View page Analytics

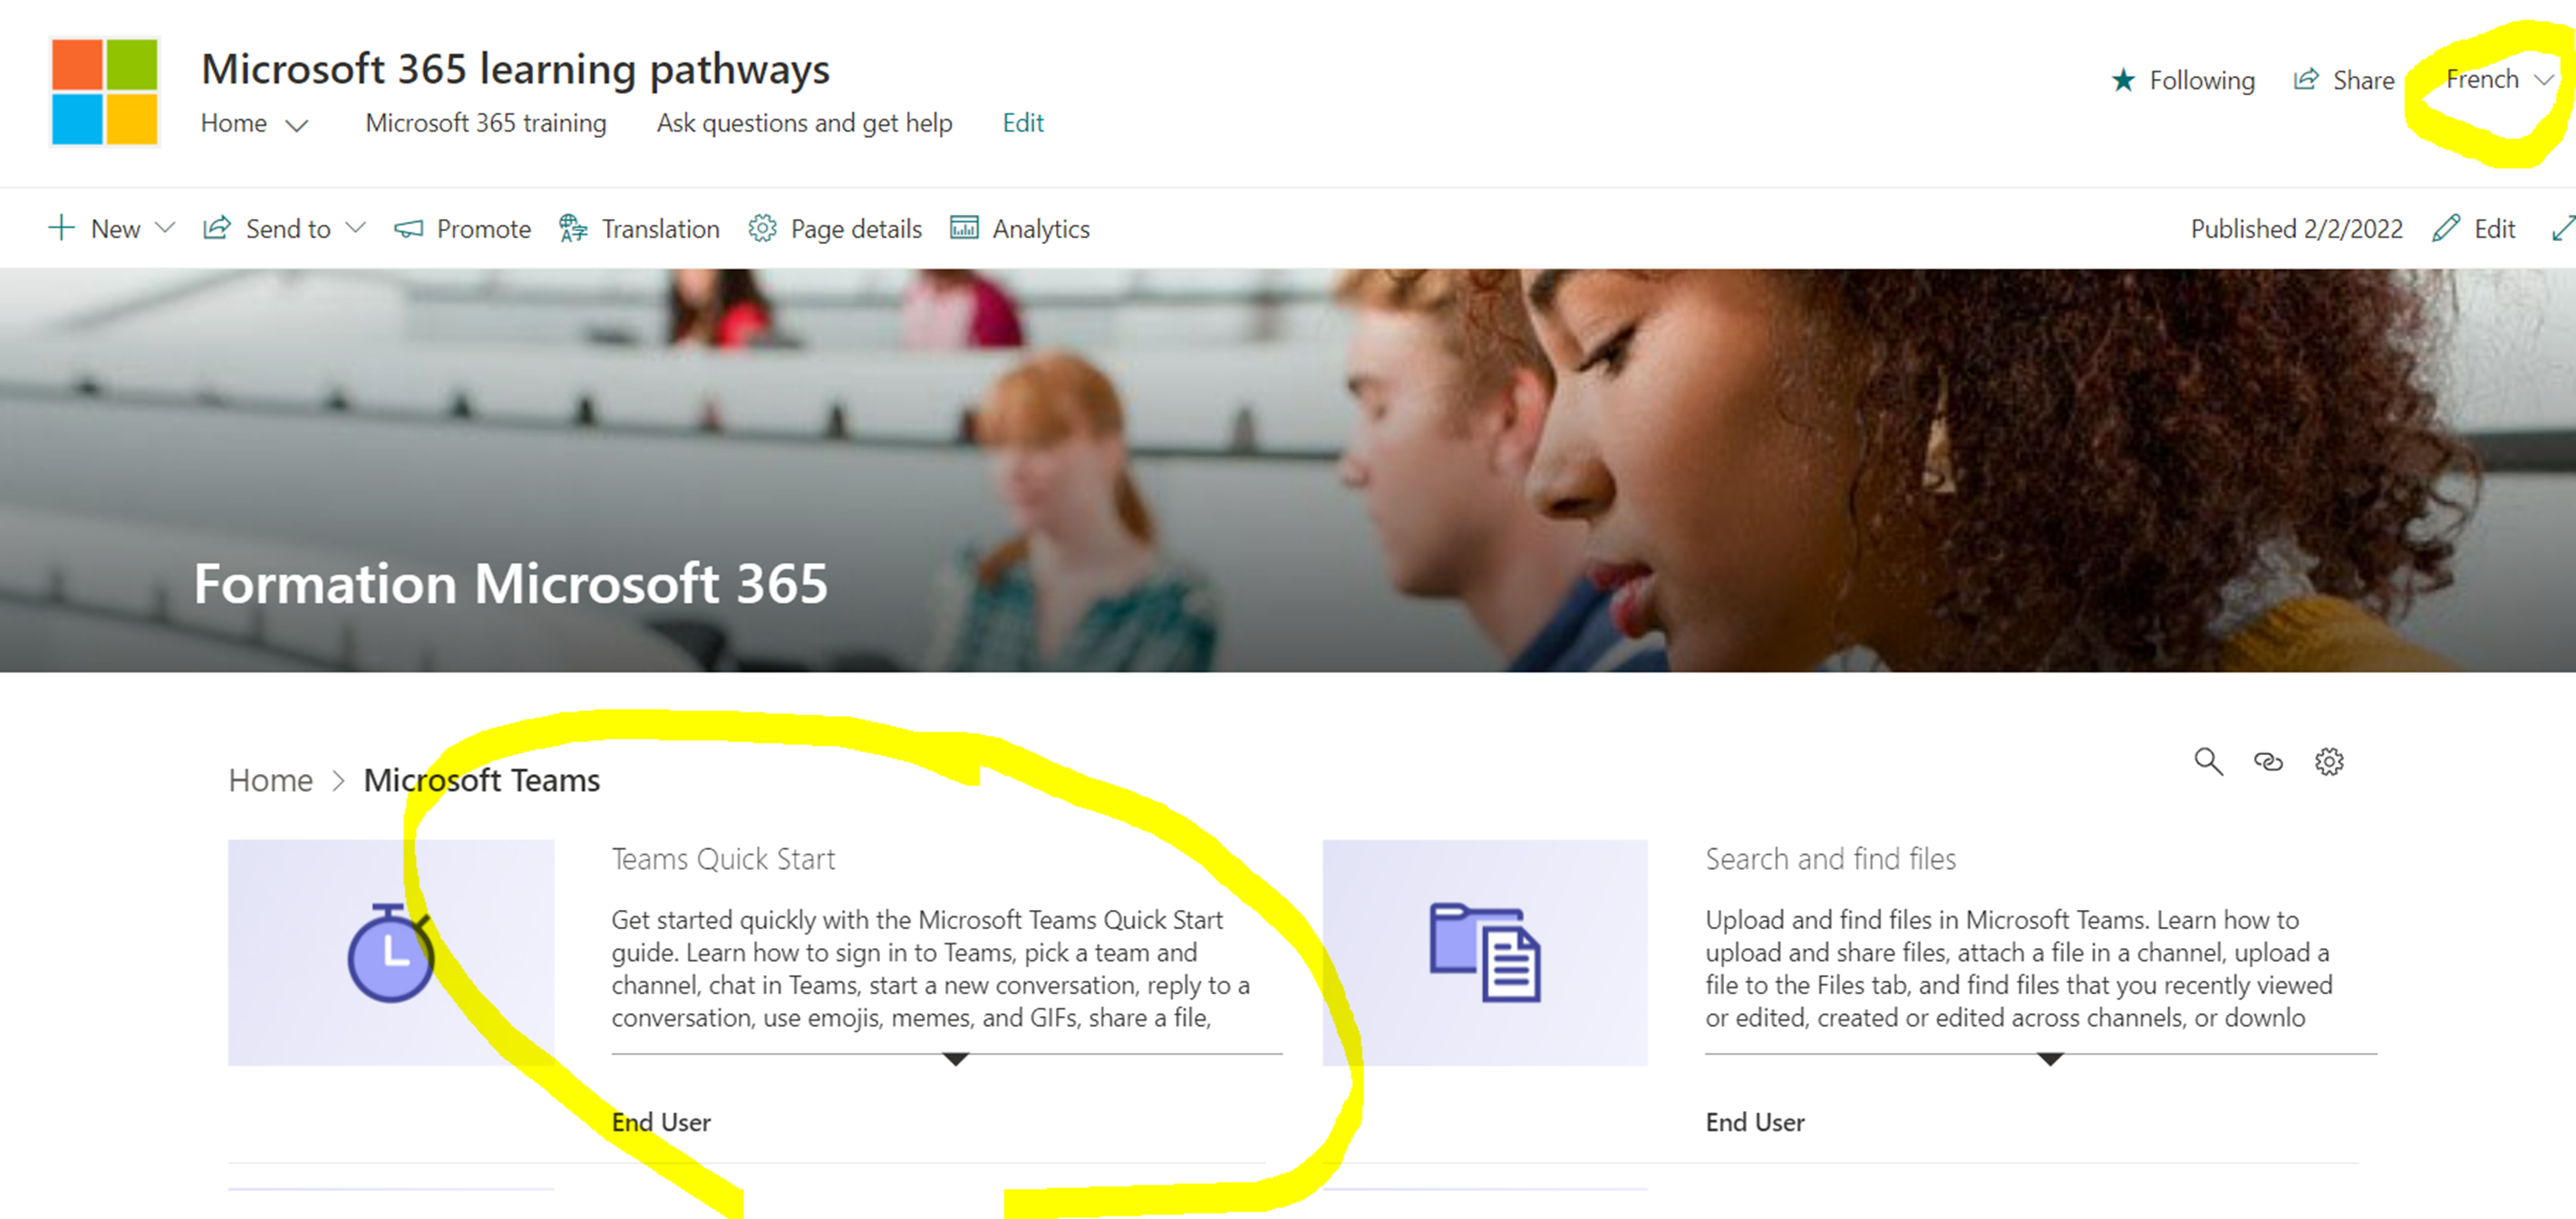[1019, 228]
